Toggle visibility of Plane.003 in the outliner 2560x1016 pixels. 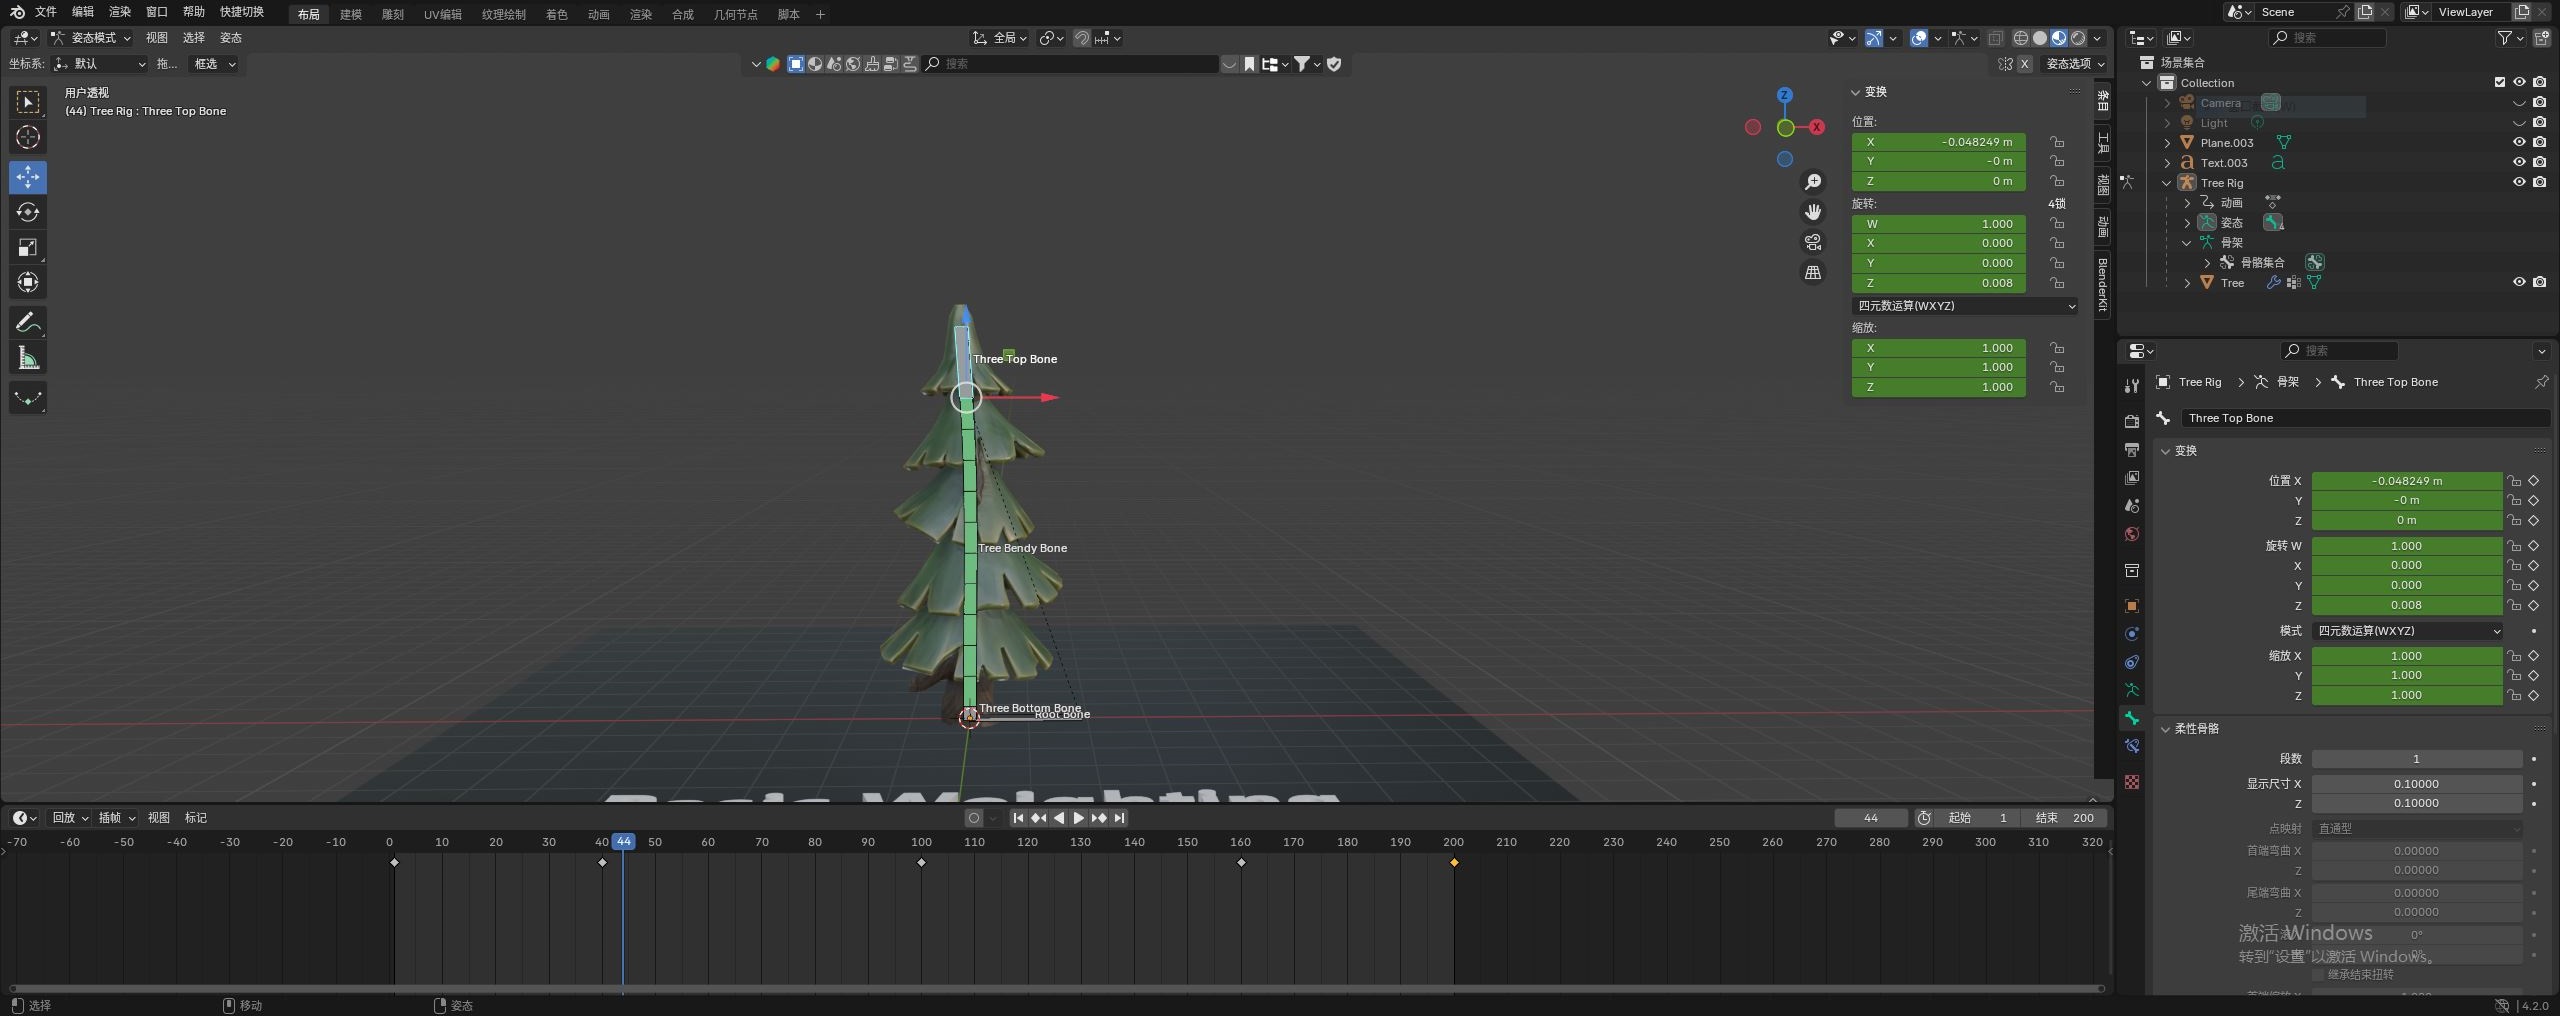tap(2519, 142)
